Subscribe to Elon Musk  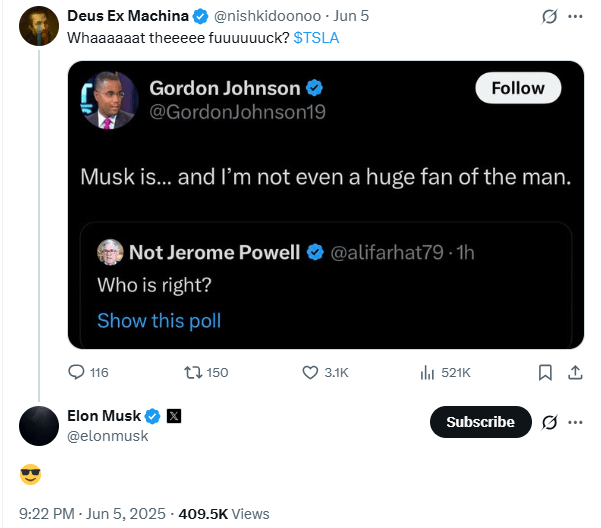480,422
